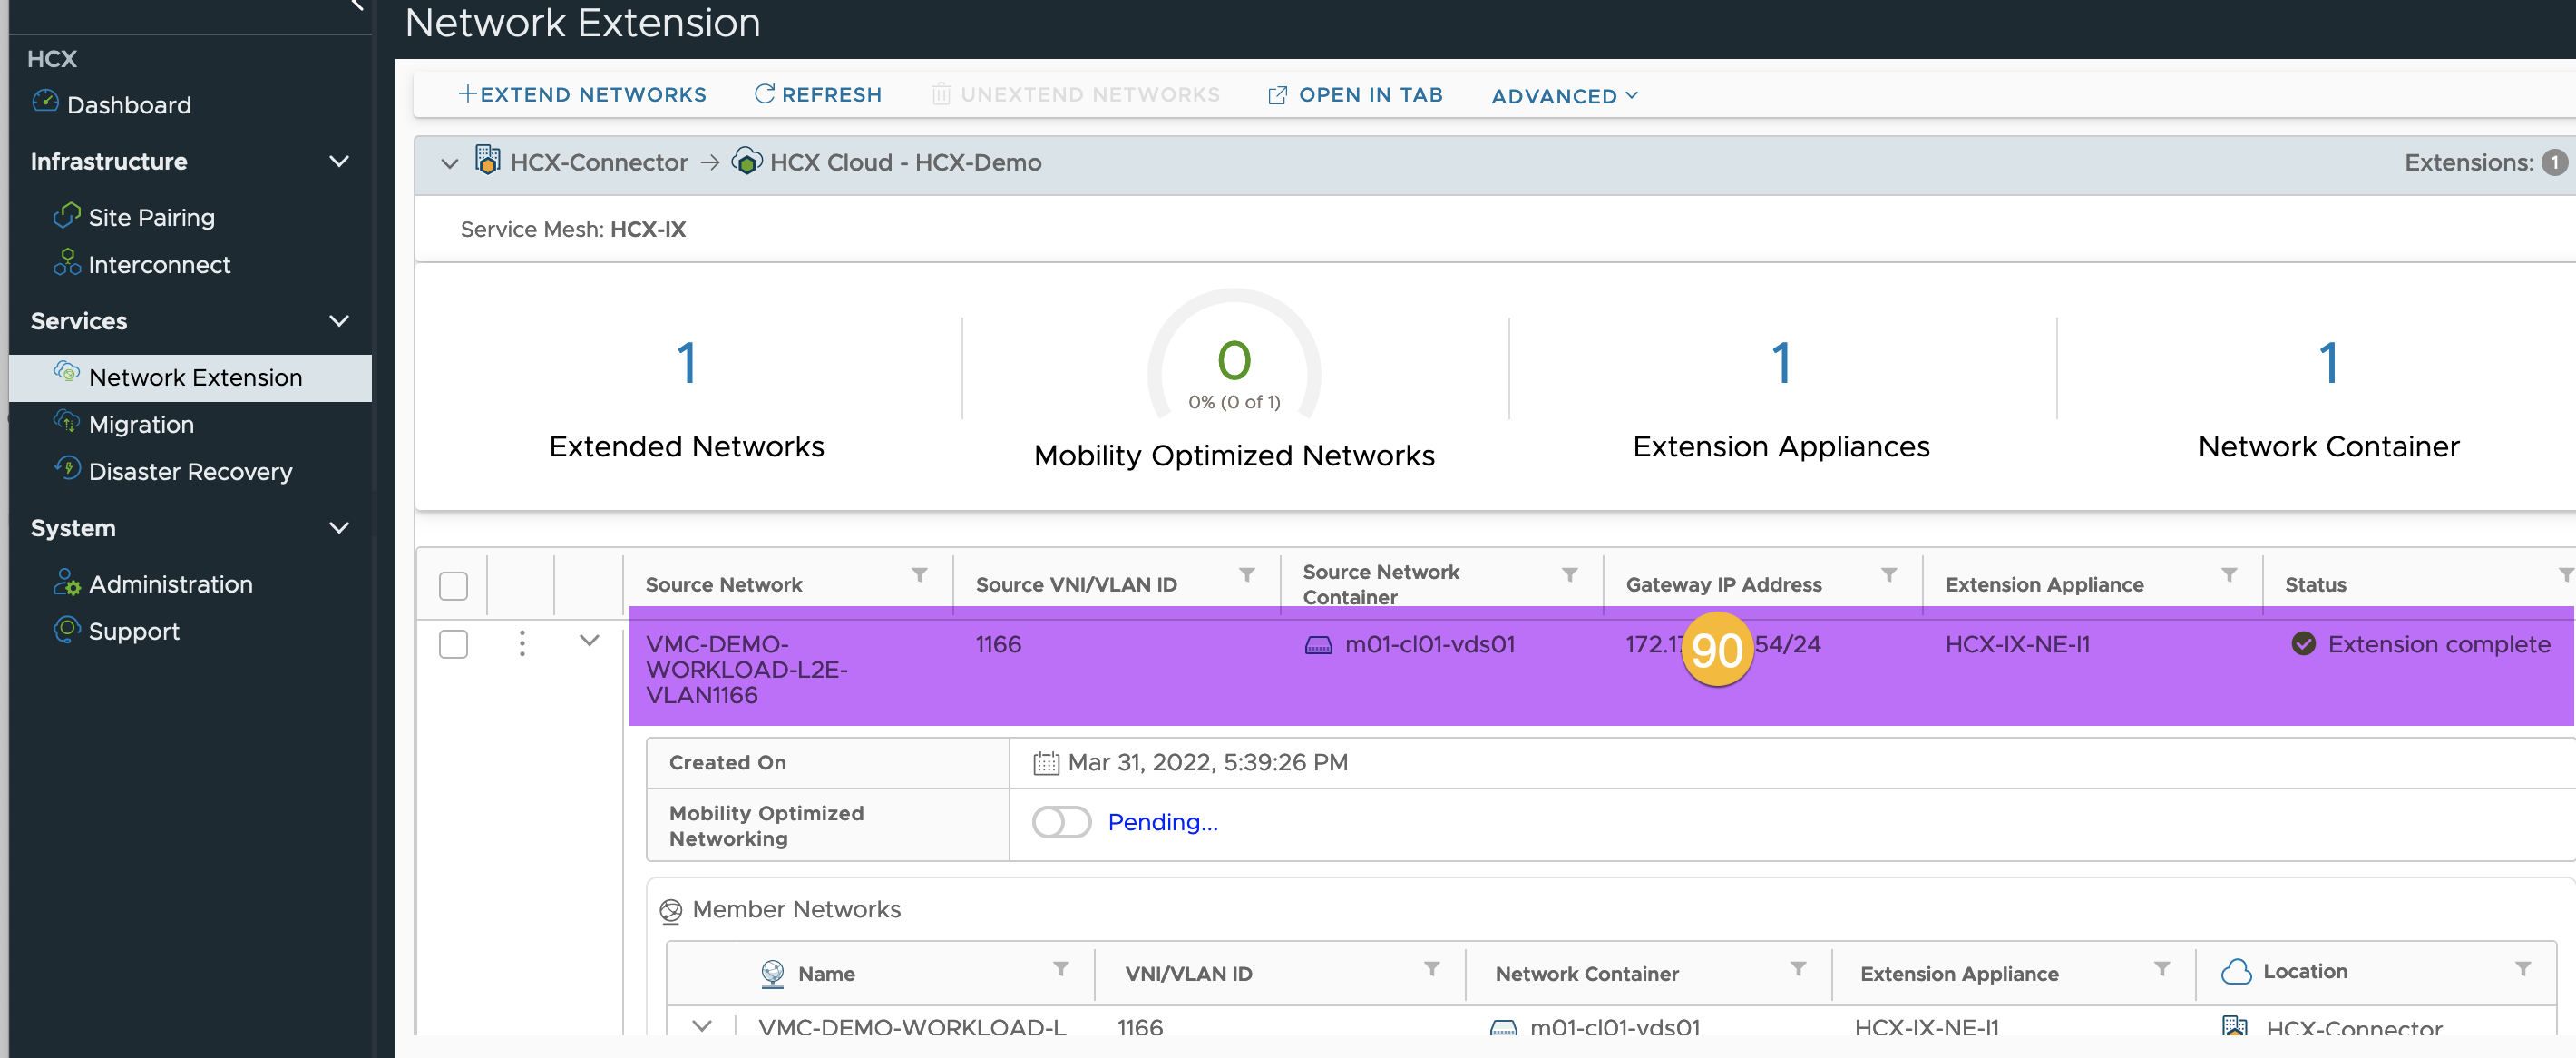Filter the Member Networks VNI/VLAN ID column
This screenshot has width=2576, height=1058.
click(1432, 969)
